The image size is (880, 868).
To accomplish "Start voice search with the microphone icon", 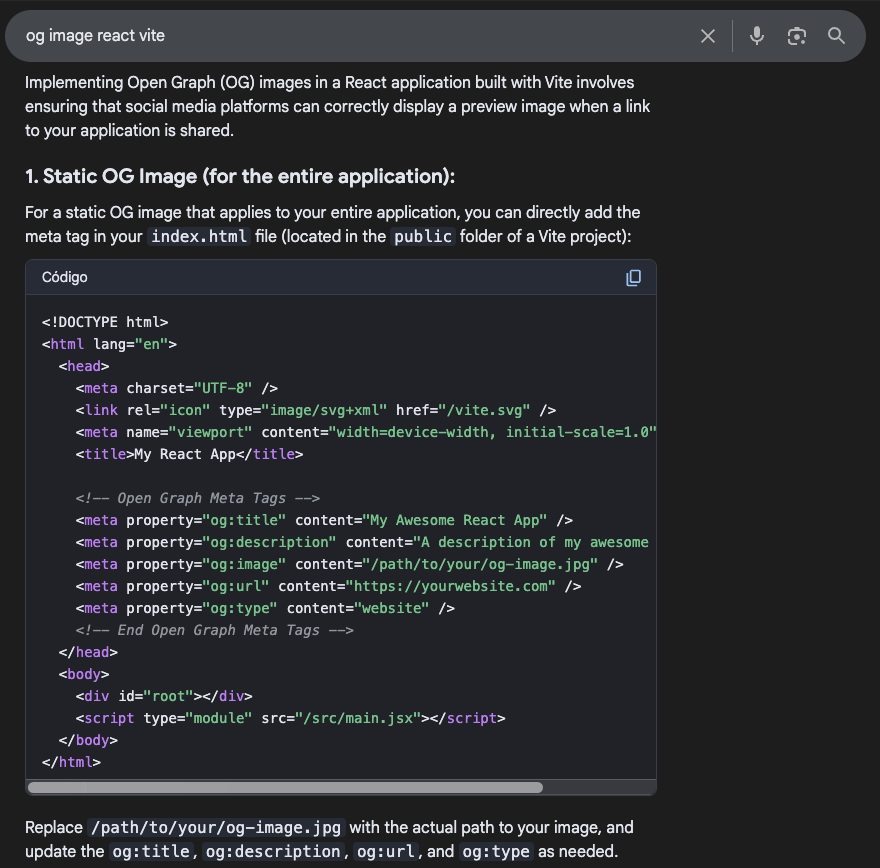I will 757,36.
